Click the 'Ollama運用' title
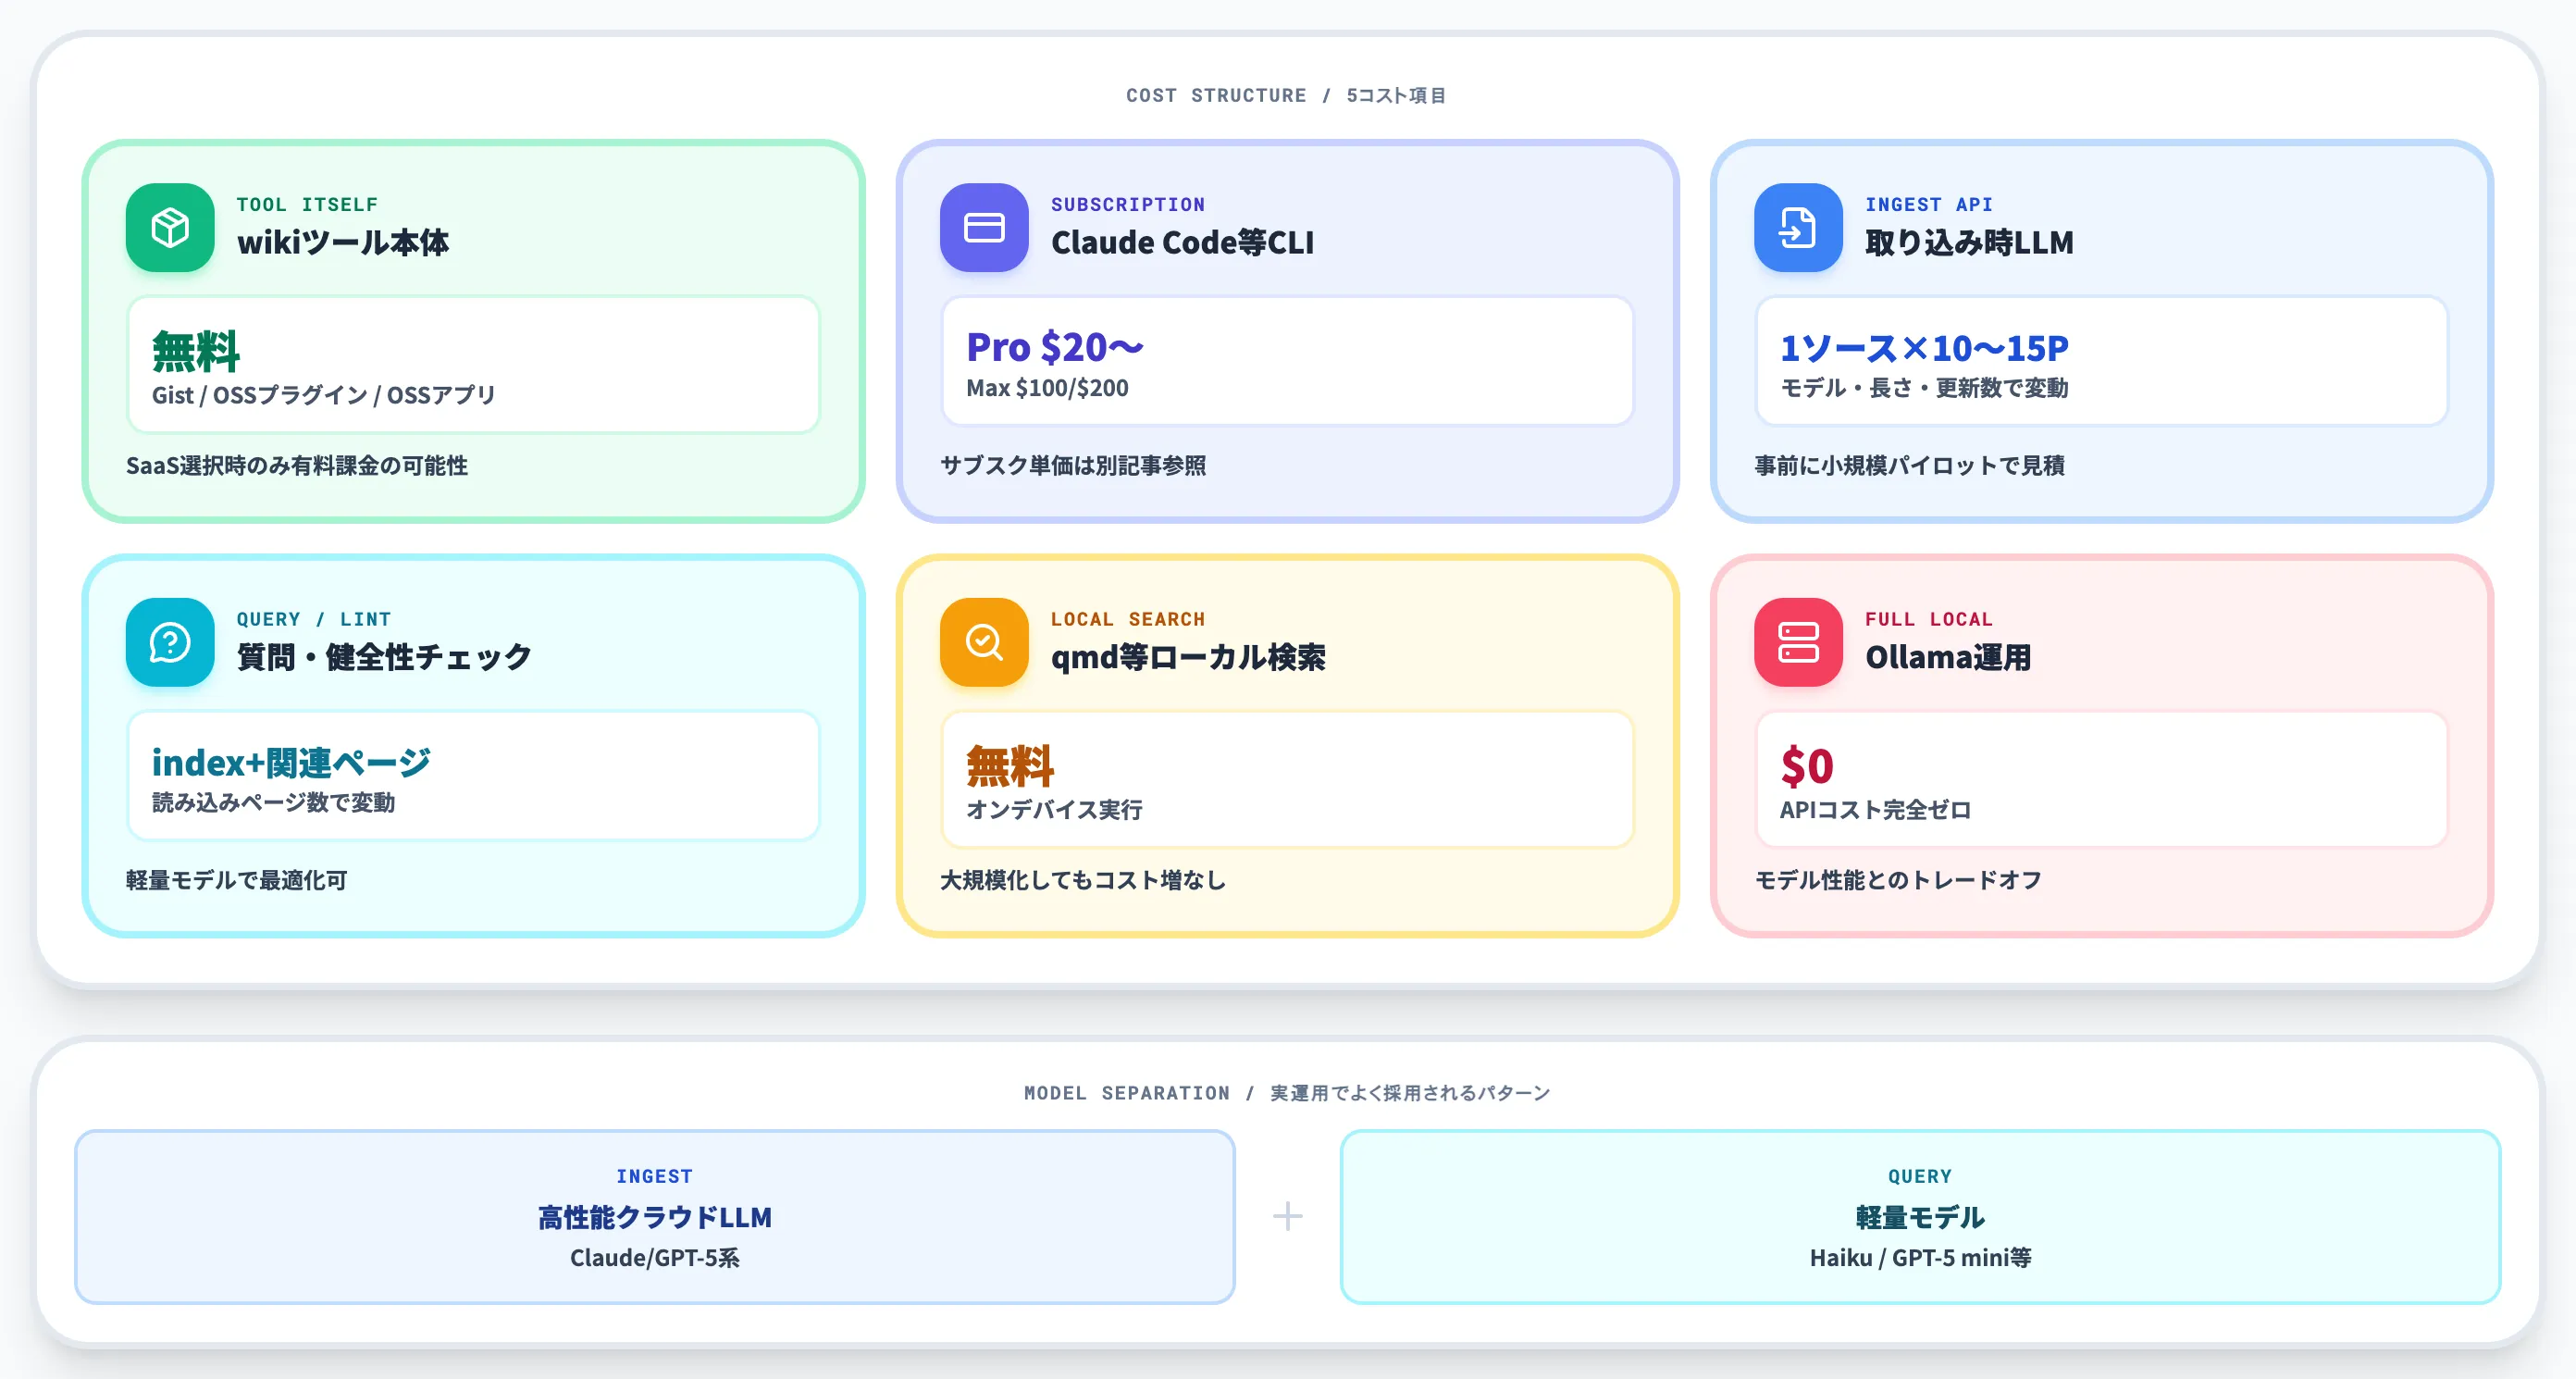The width and height of the screenshot is (2576, 1379). coord(1948,657)
